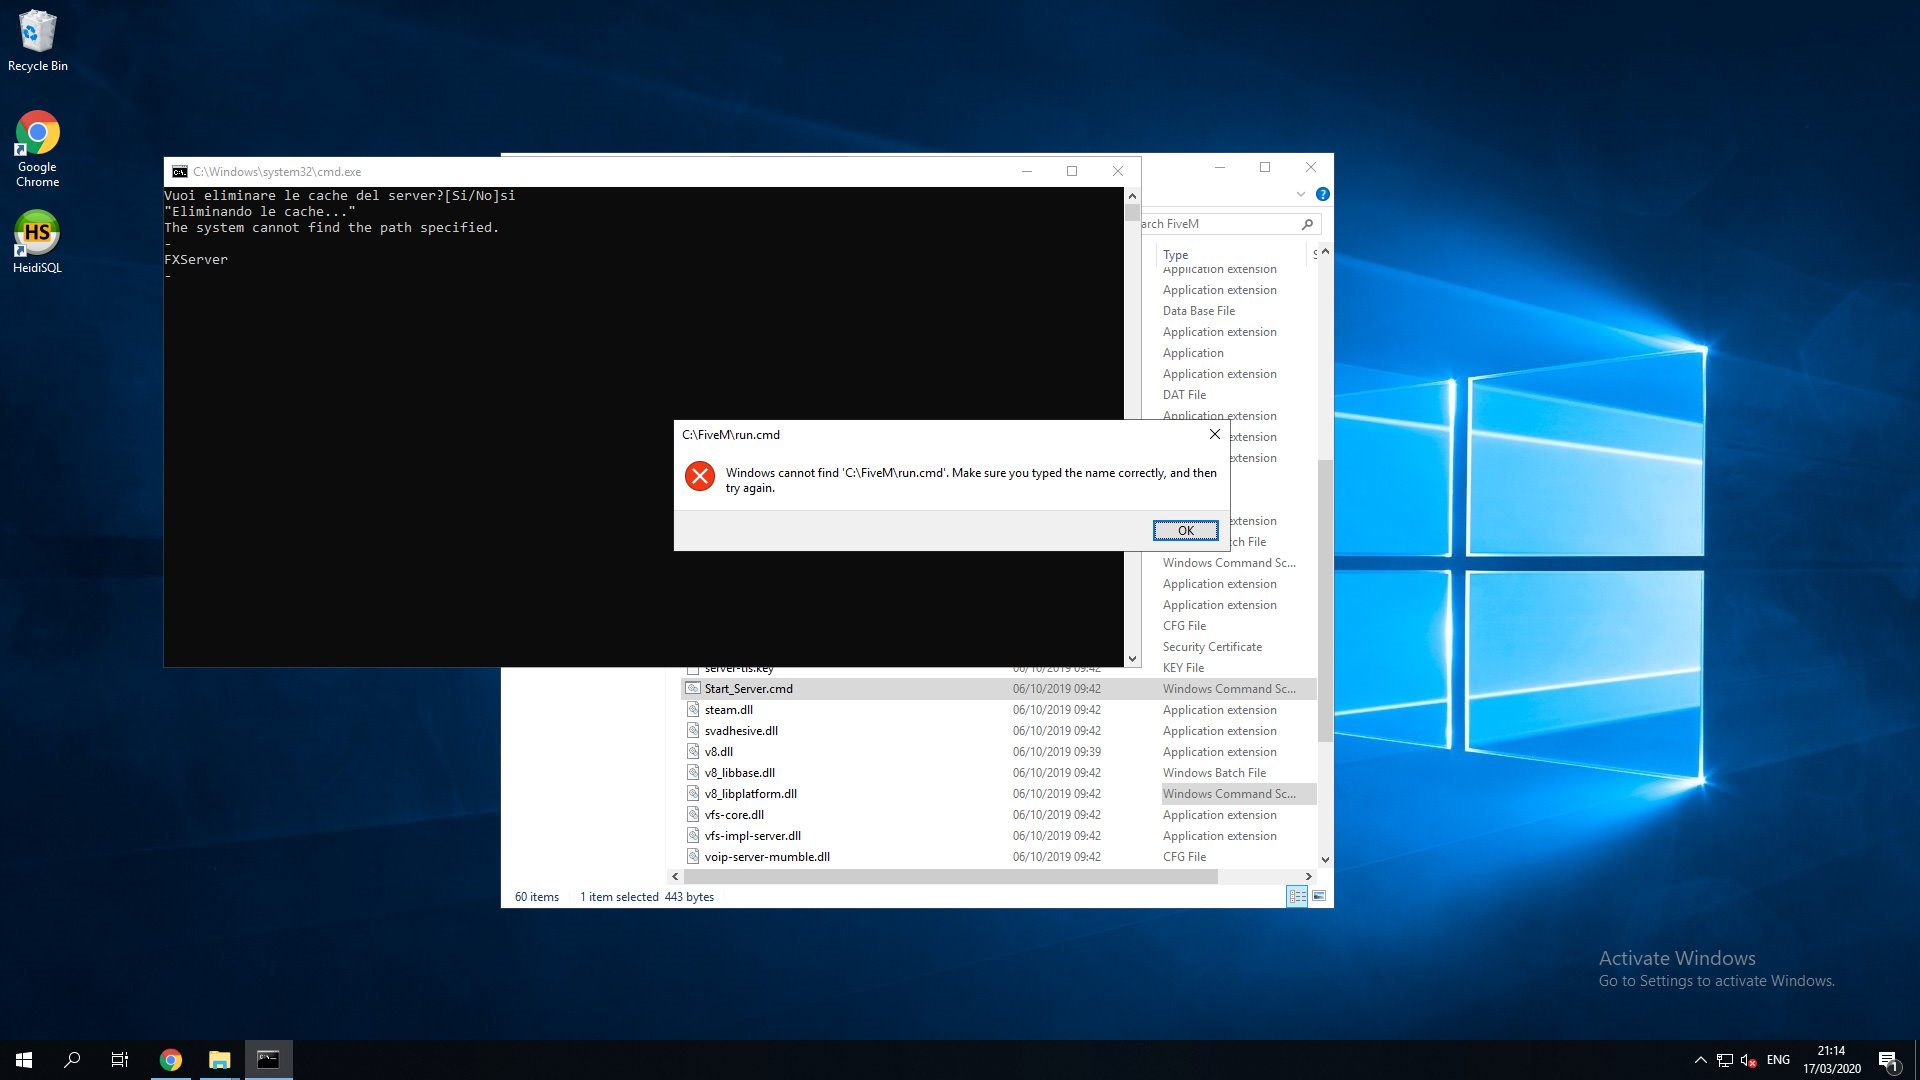
Task: Switch to Chrome on the taskbar
Action: [171, 1060]
